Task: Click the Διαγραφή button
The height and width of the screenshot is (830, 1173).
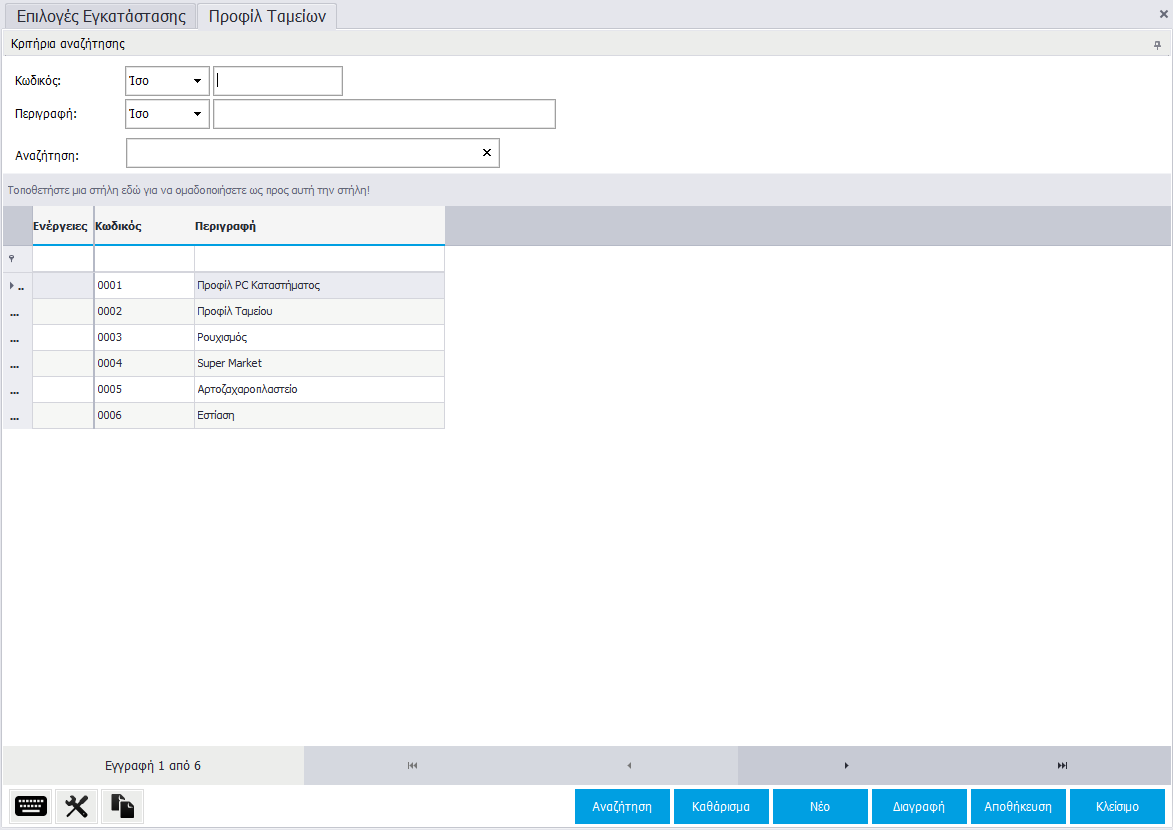Action: click(918, 806)
